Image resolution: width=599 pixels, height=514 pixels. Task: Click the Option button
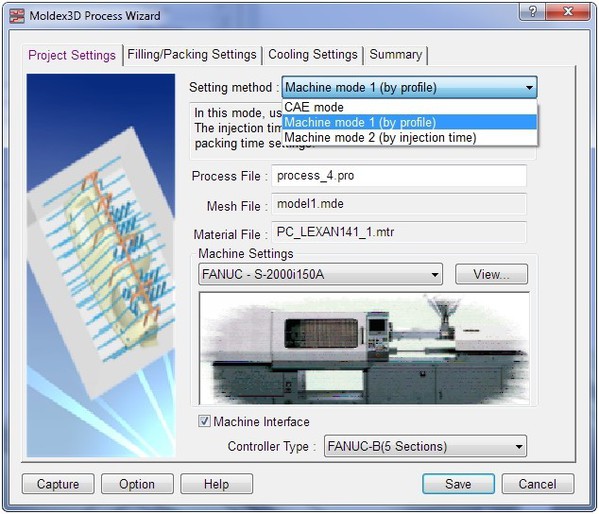point(137,484)
